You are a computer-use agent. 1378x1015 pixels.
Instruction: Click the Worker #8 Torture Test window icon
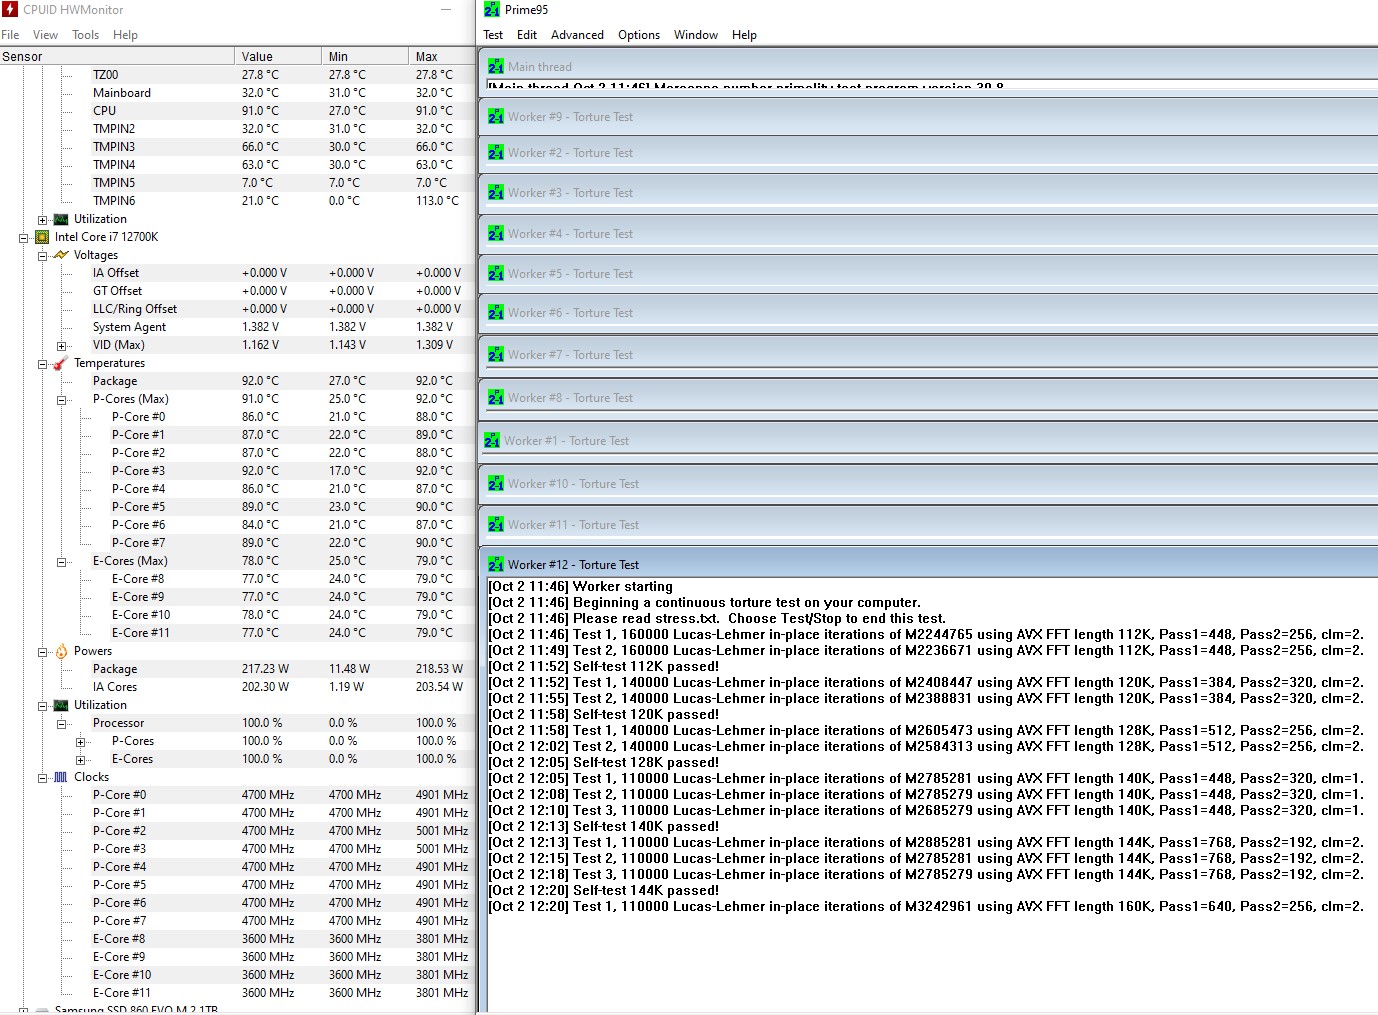496,398
